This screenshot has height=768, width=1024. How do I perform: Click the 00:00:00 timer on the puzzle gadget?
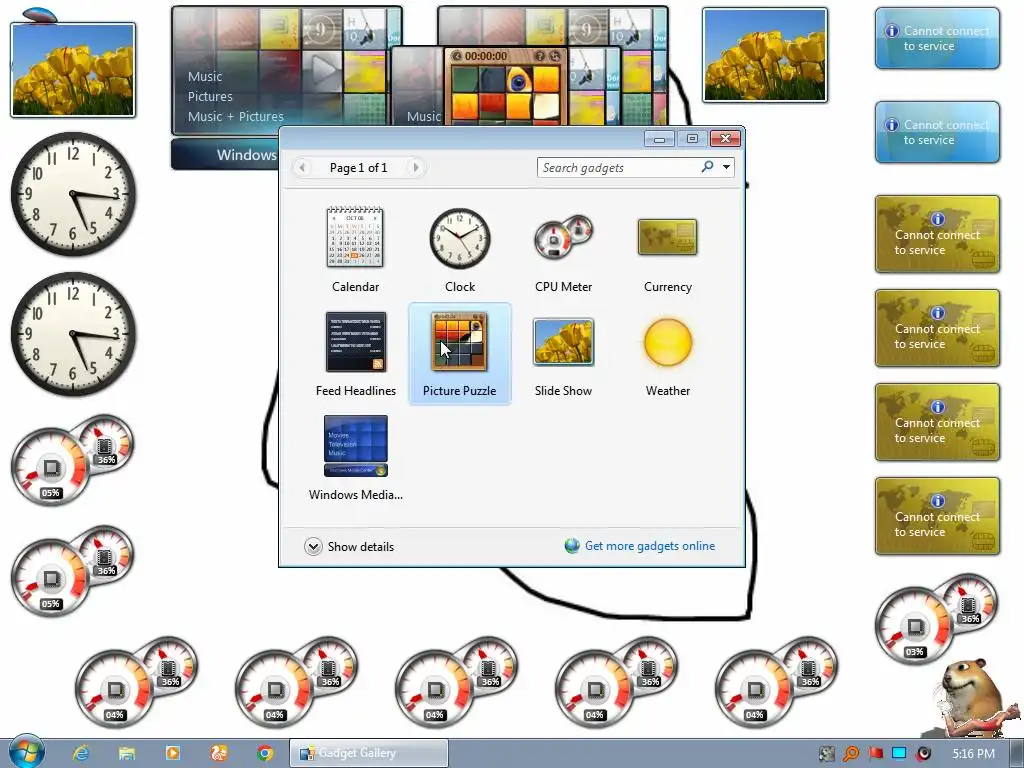click(486, 56)
